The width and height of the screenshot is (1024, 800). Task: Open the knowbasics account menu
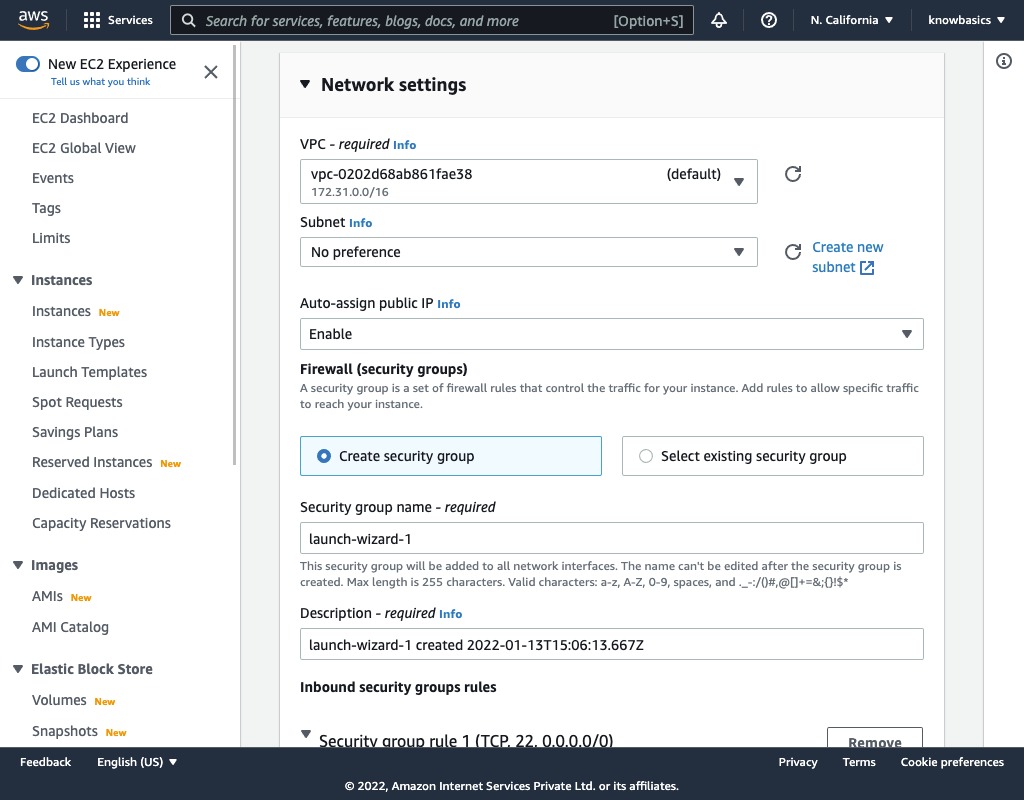[967, 20]
